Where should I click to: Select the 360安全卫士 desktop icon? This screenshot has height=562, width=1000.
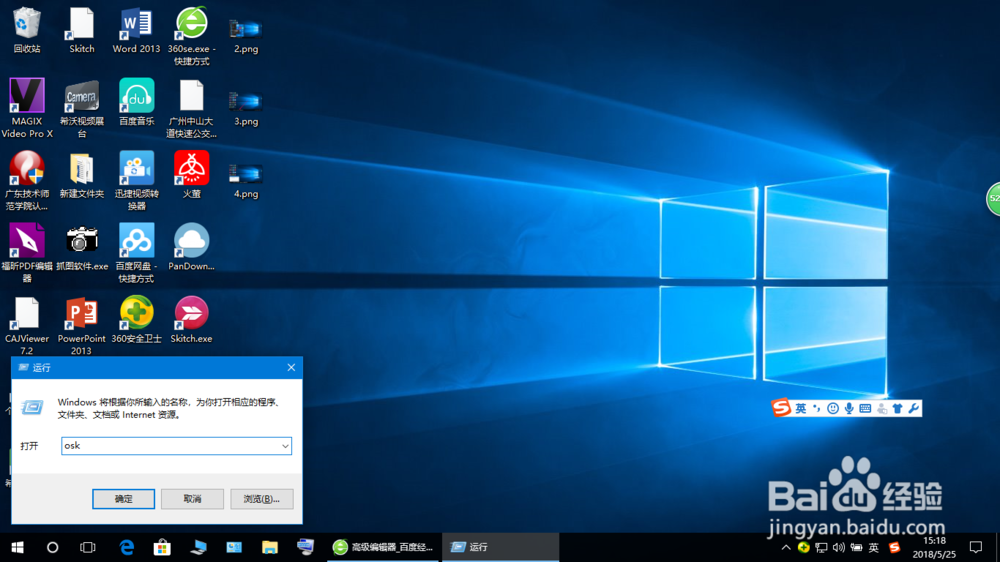click(x=136, y=314)
